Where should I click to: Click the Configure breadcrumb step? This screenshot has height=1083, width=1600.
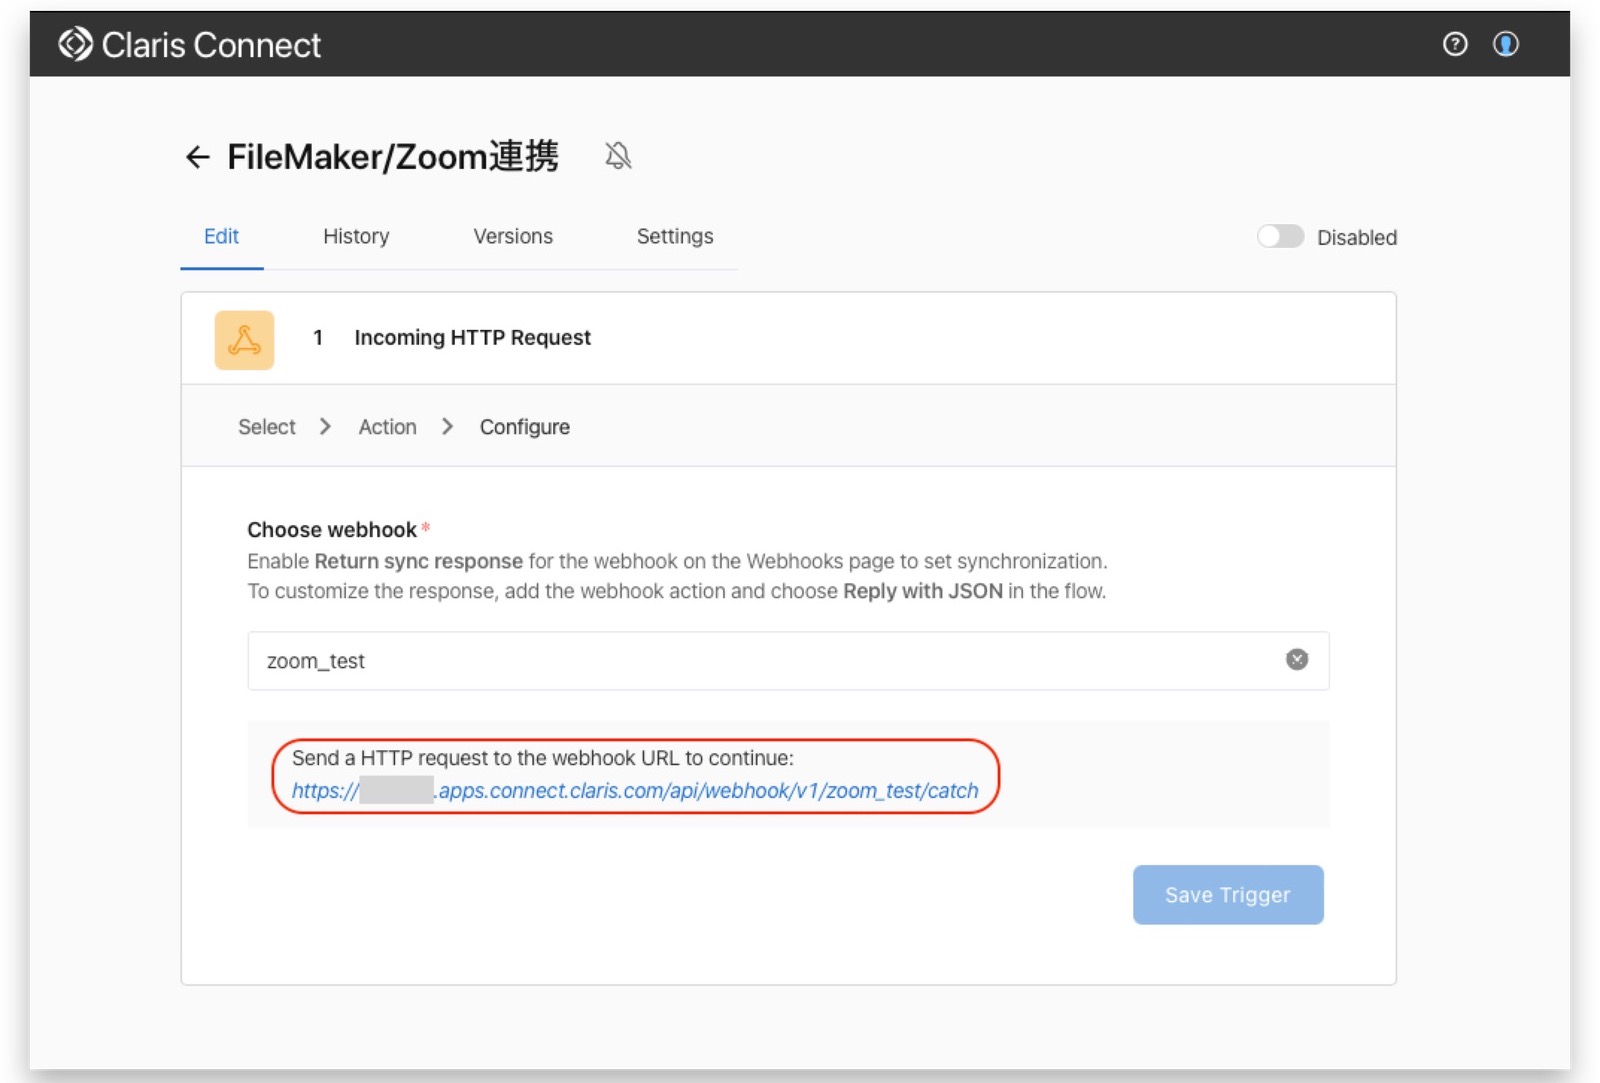point(524,426)
